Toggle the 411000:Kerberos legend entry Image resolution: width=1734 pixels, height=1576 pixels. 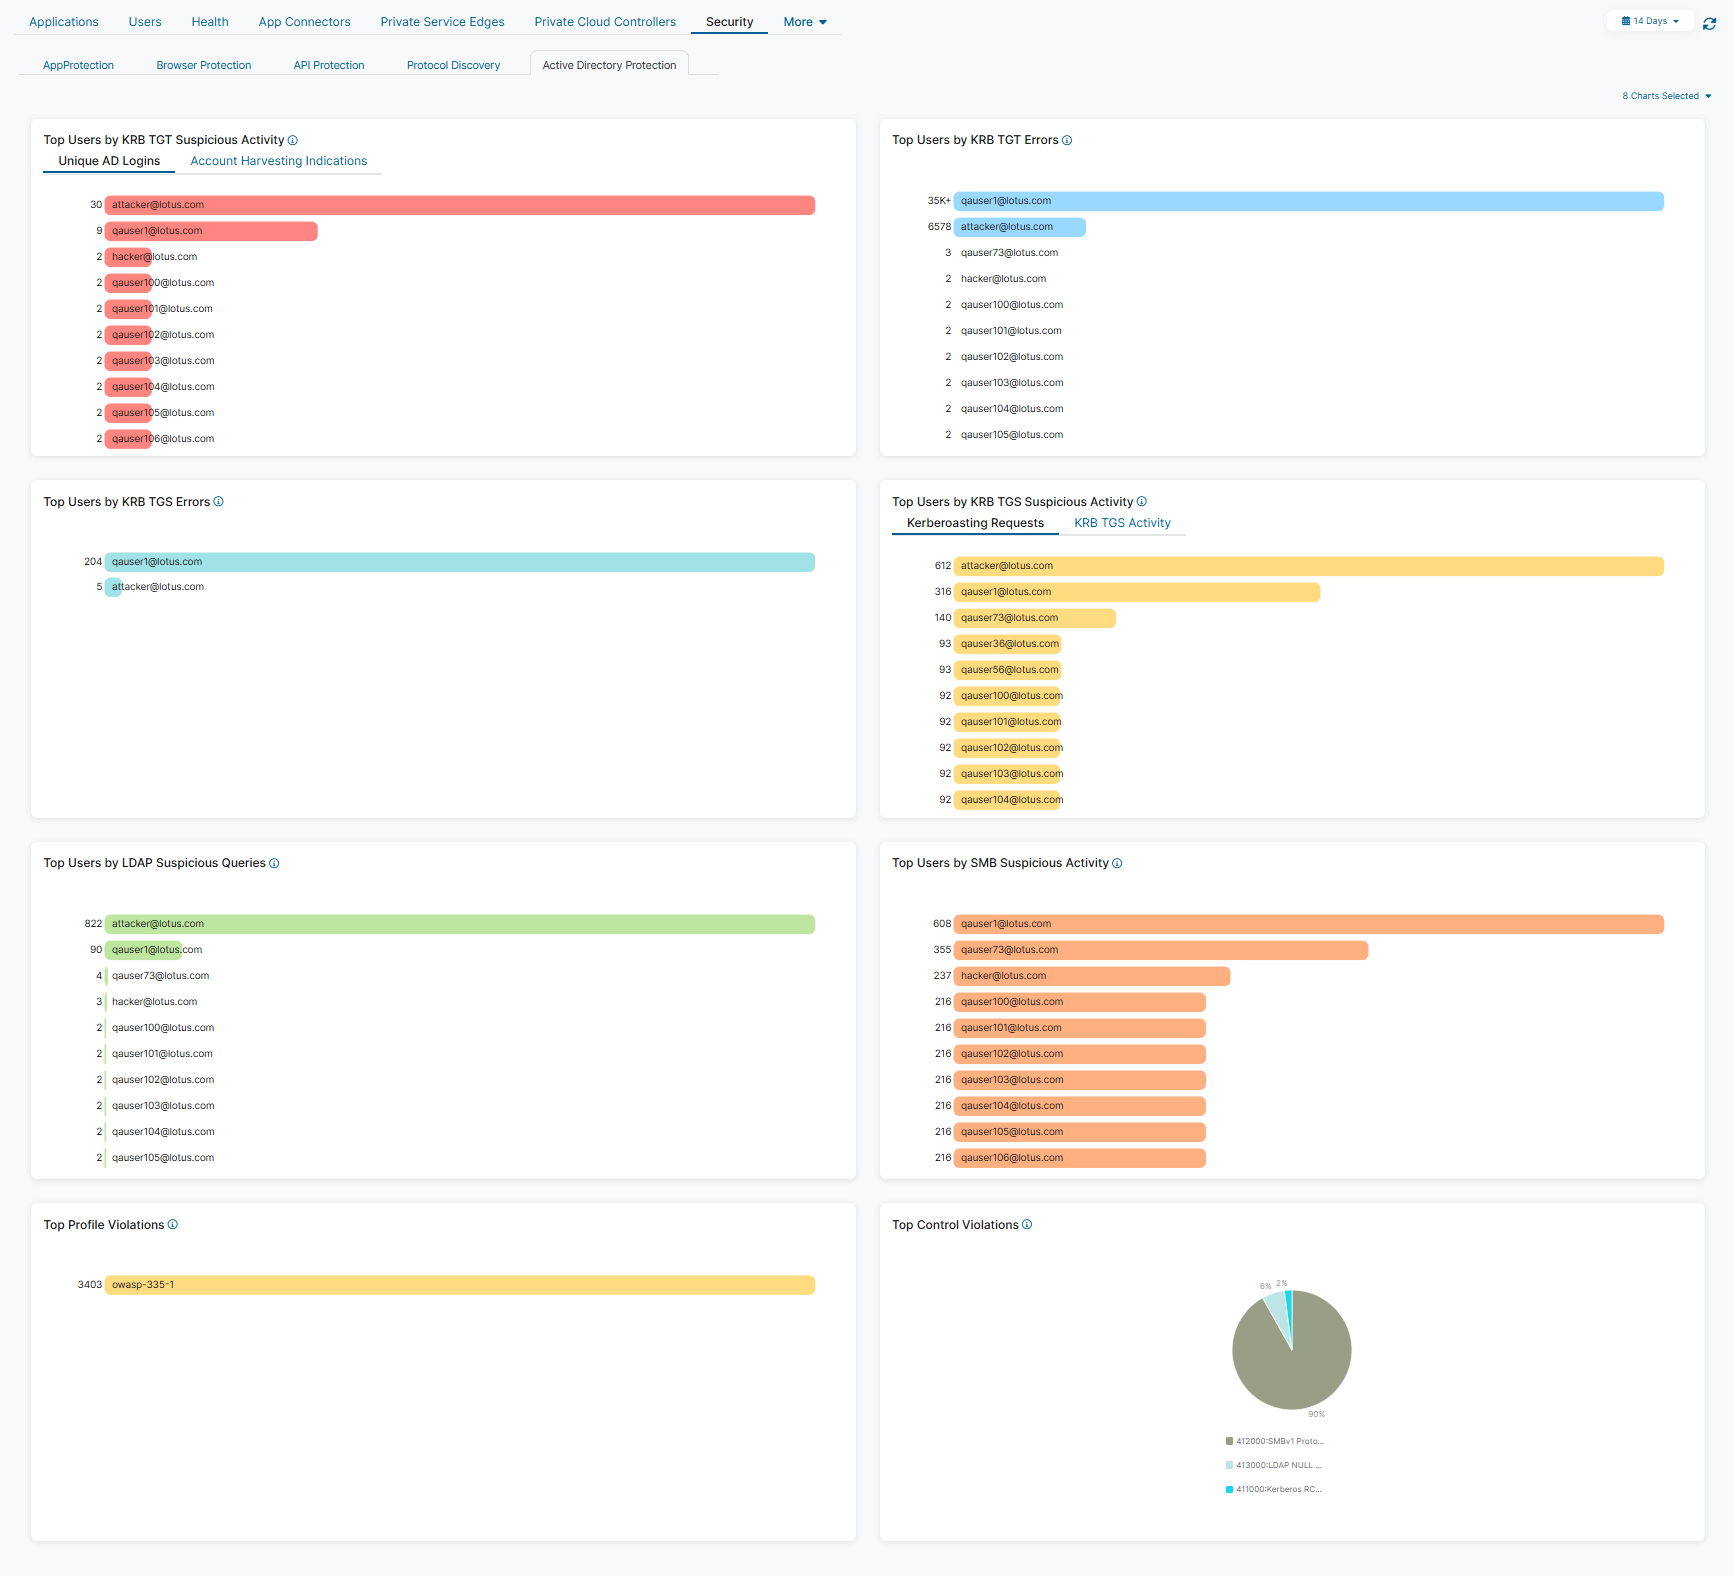pyautogui.click(x=1277, y=1489)
